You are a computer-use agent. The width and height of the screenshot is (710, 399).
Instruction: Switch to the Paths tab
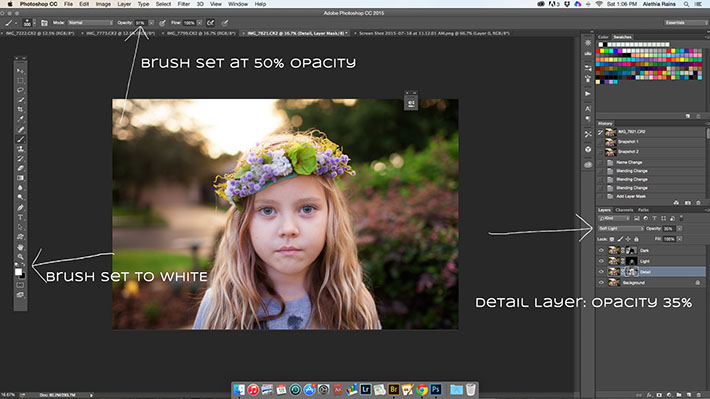click(x=643, y=210)
